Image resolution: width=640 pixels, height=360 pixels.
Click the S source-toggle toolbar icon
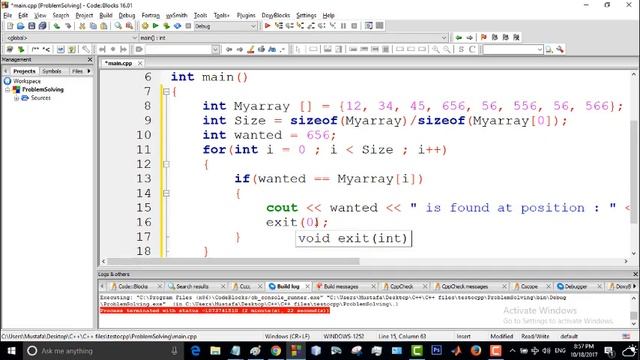click(x=461, y=49)
